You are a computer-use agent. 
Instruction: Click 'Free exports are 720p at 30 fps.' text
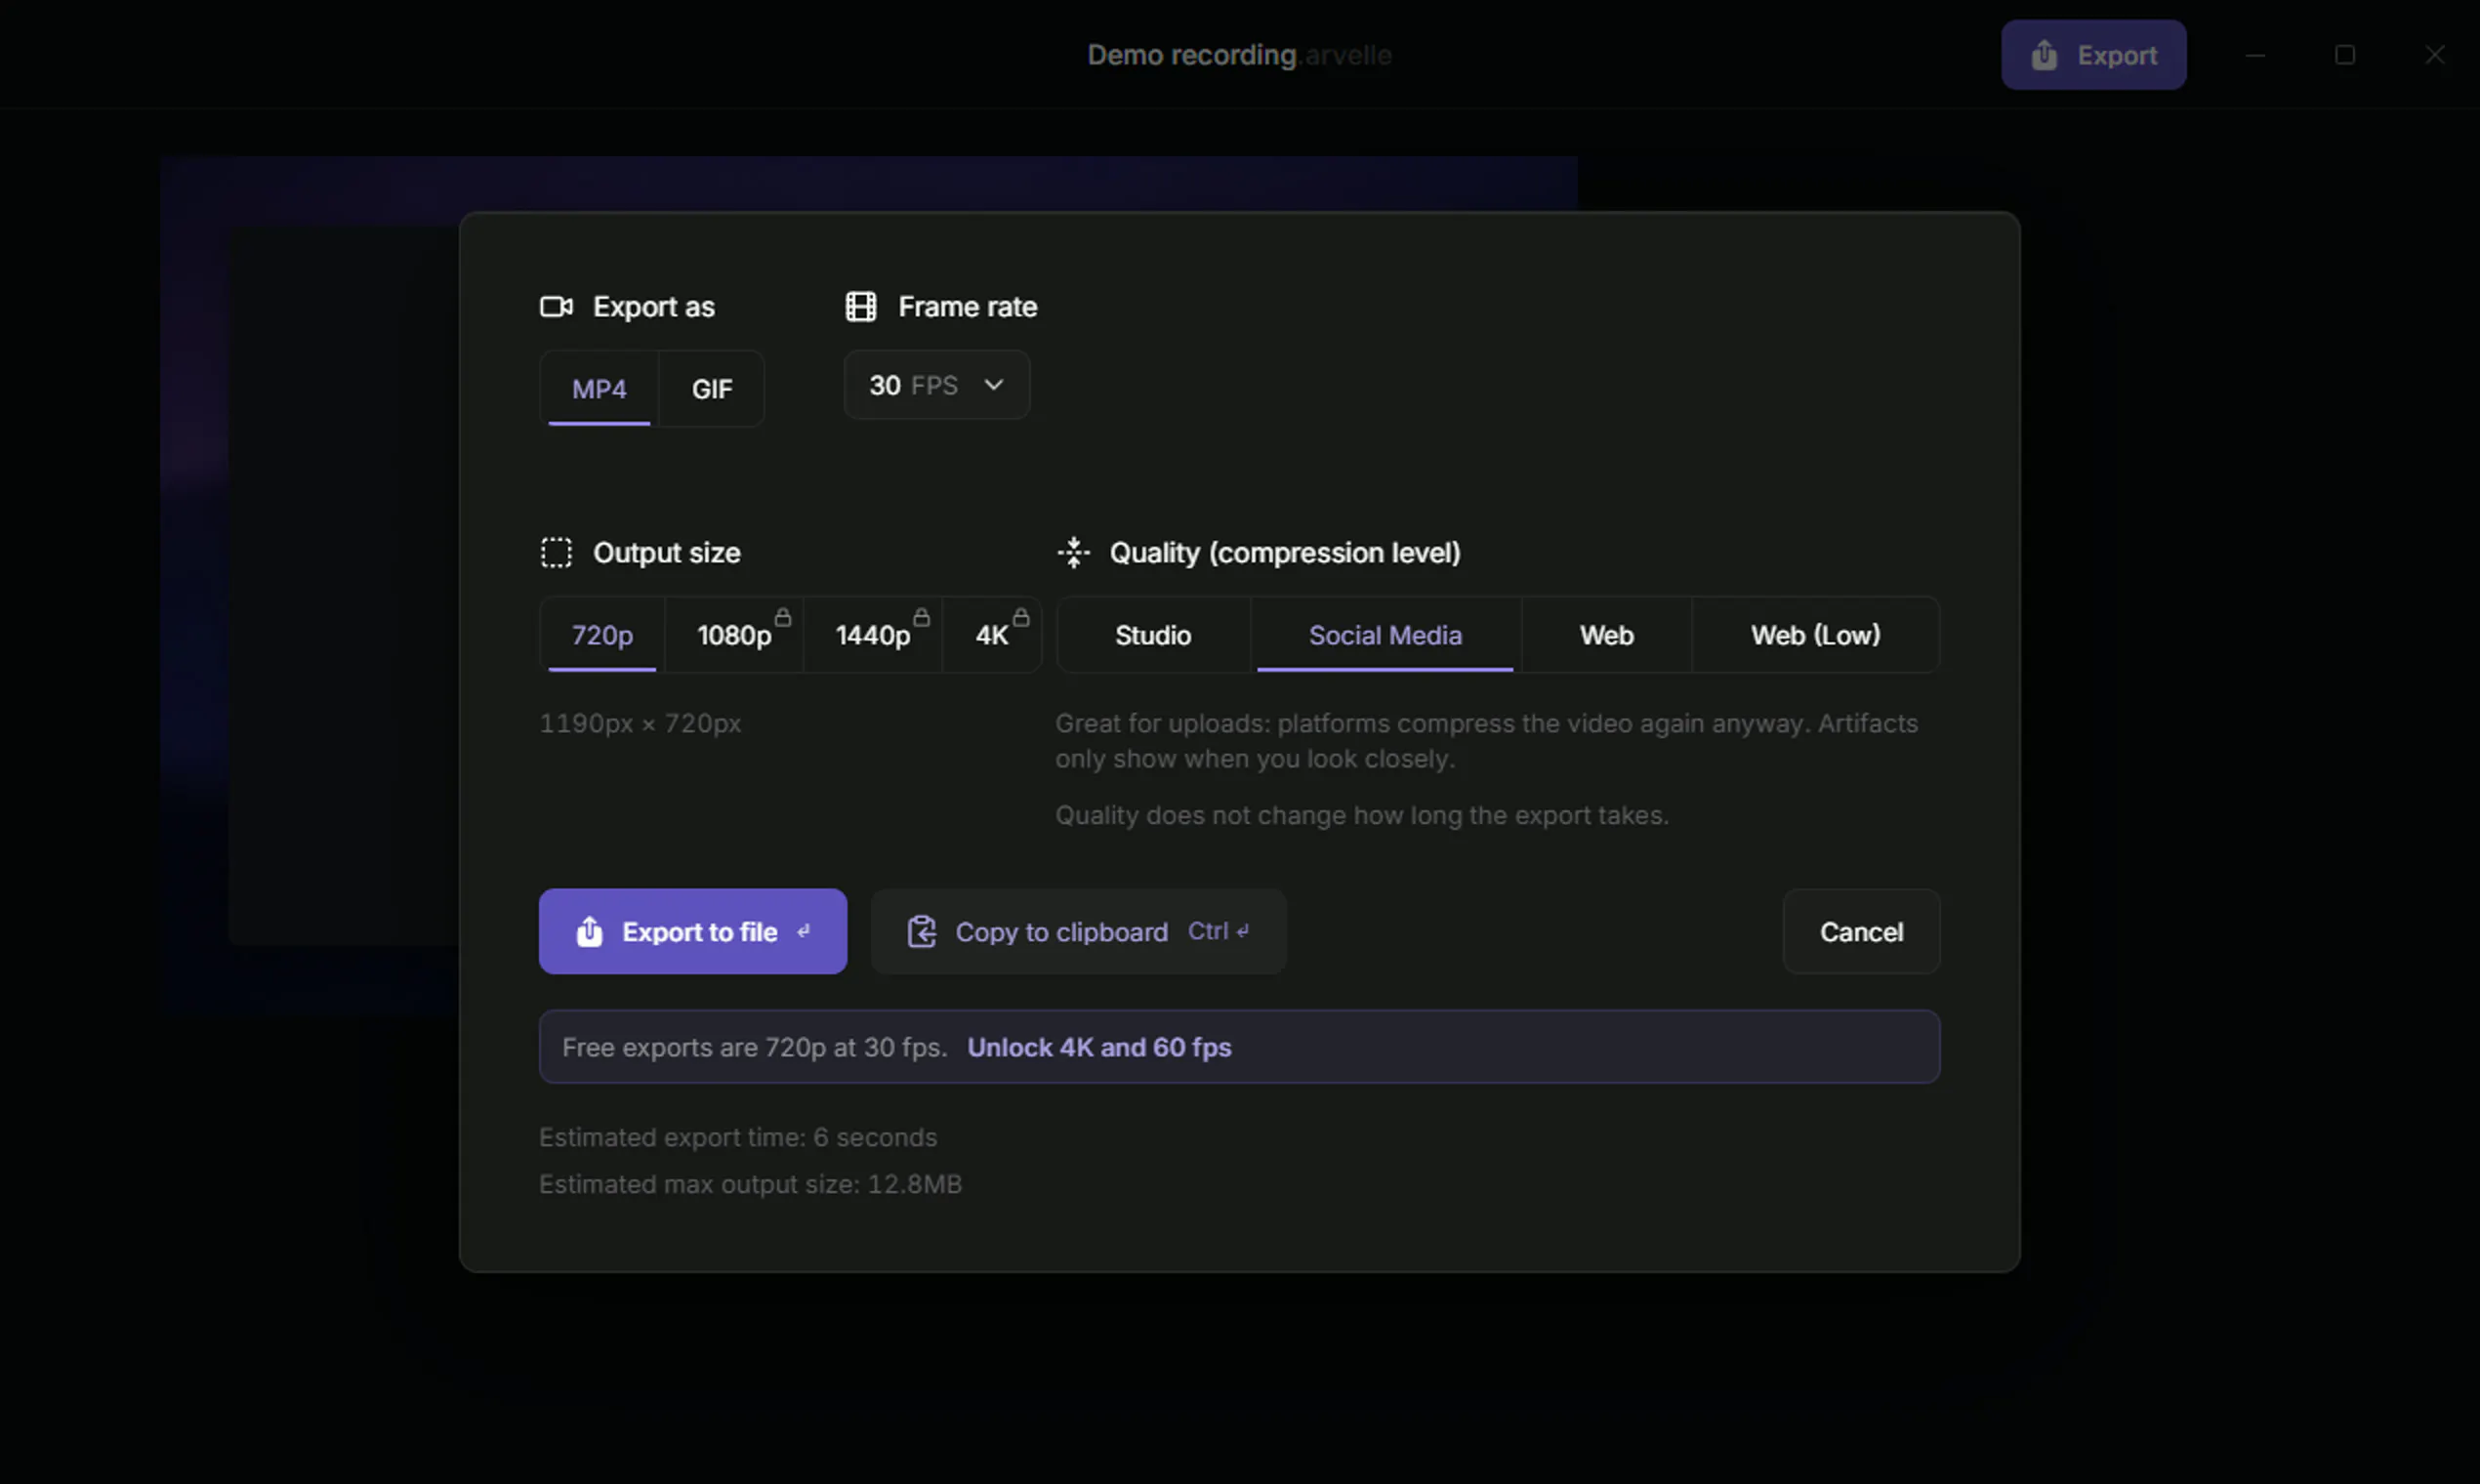[x=754, y=1047]
